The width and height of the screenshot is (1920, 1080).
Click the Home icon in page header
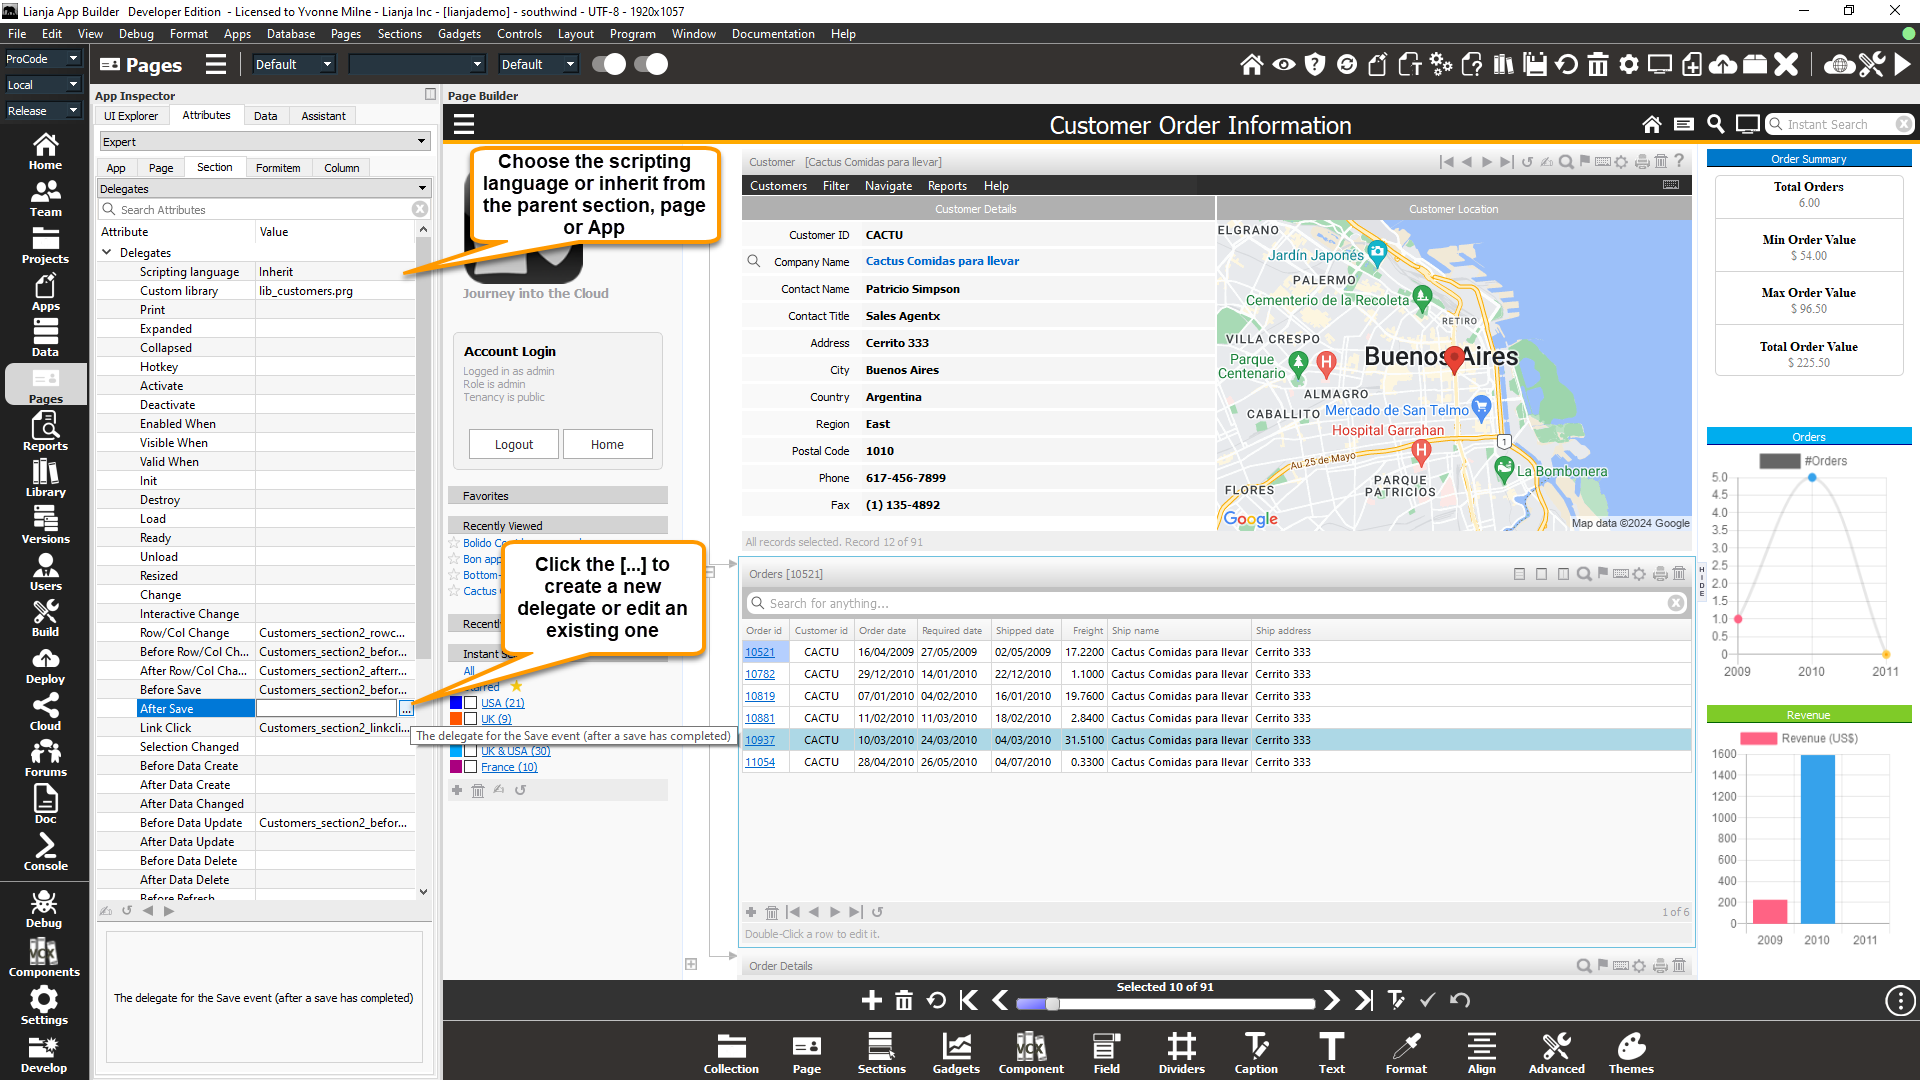click(x=1651, y=125)
